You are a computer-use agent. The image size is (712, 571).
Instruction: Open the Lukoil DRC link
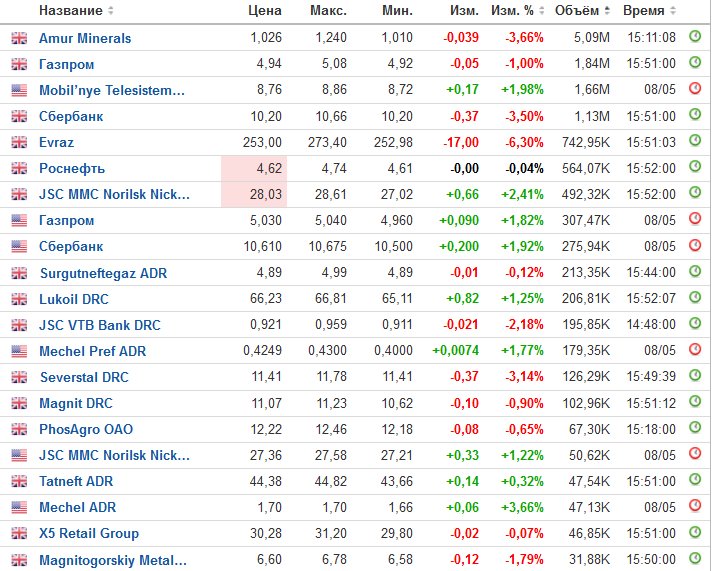click(74, 299)
